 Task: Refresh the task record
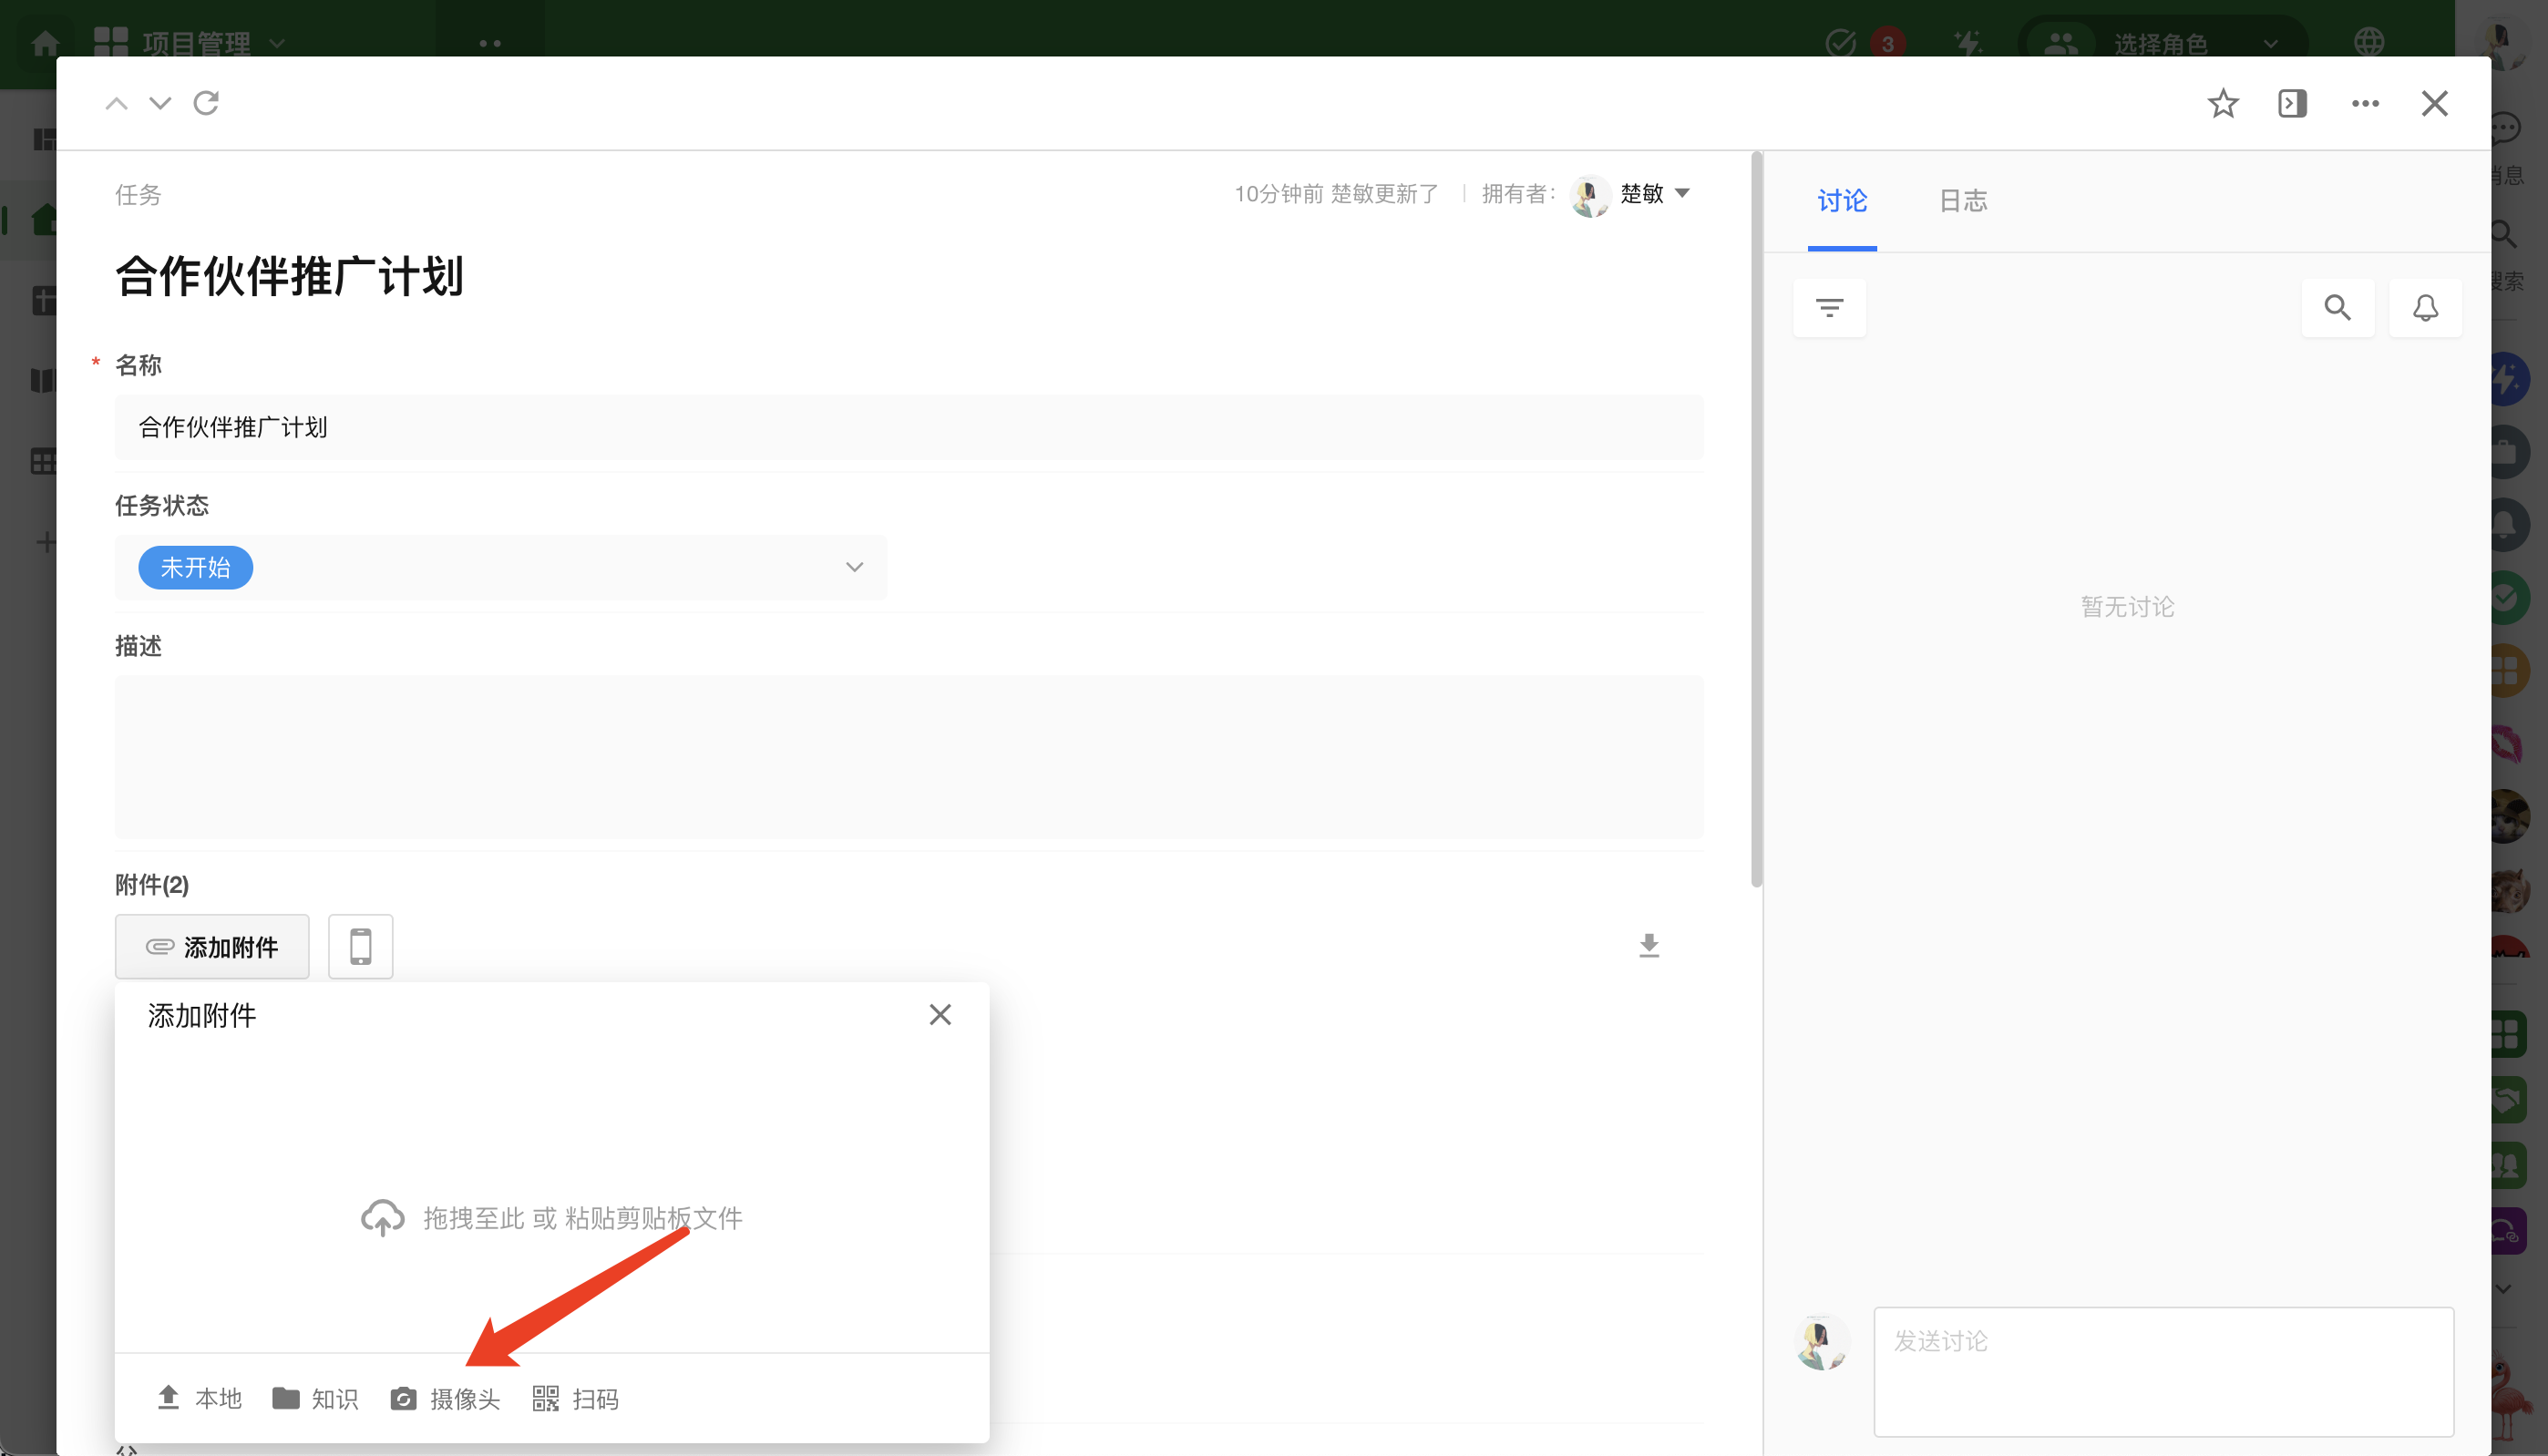pos(206,103)
